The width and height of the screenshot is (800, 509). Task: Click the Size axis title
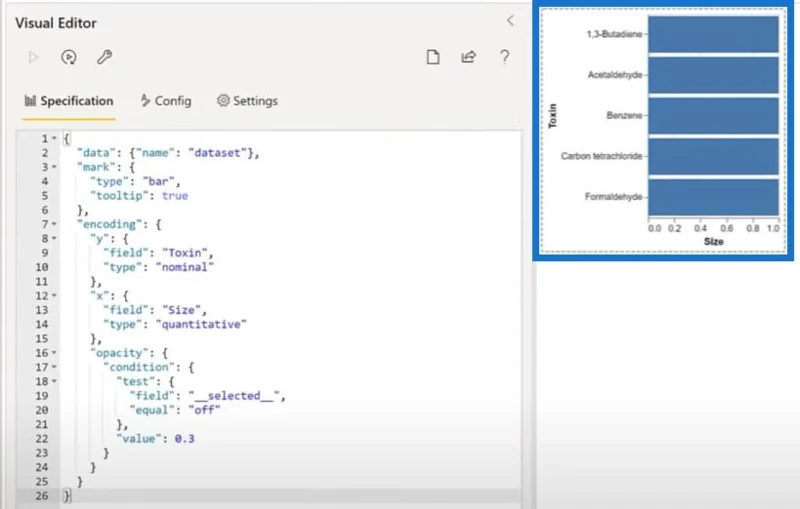(x=713, y=242)
